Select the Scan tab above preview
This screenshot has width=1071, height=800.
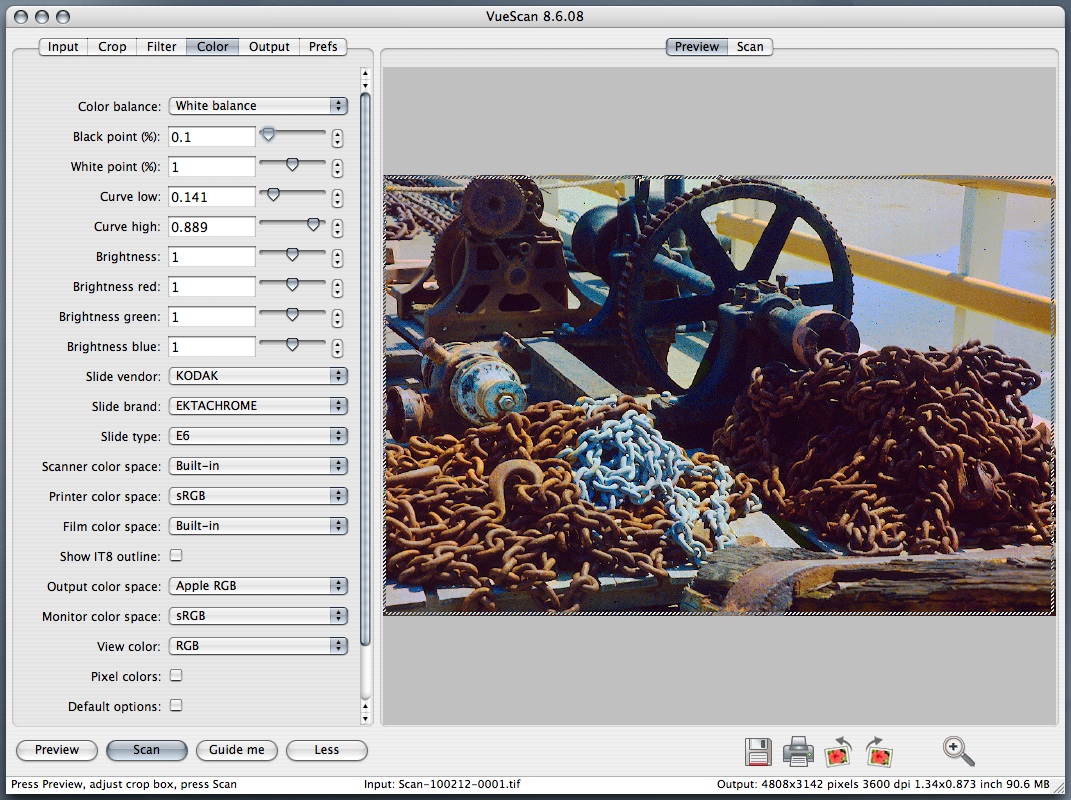click(x=750, y=47)
